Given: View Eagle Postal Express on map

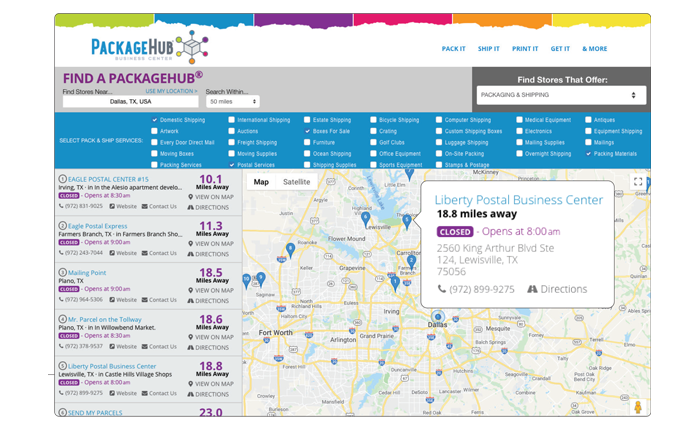Looking at the screenshot, I should (211, 244).
